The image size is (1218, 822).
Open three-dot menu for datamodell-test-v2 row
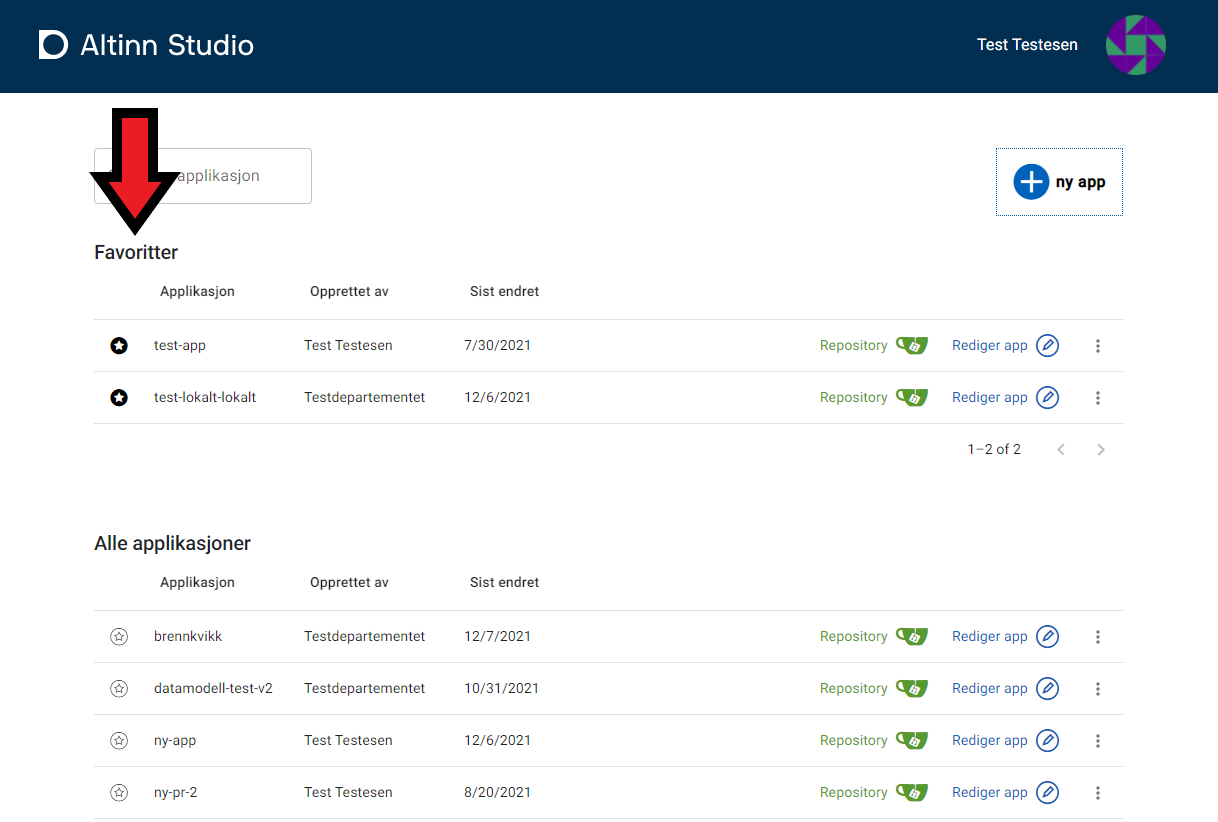pos(1097,688)
